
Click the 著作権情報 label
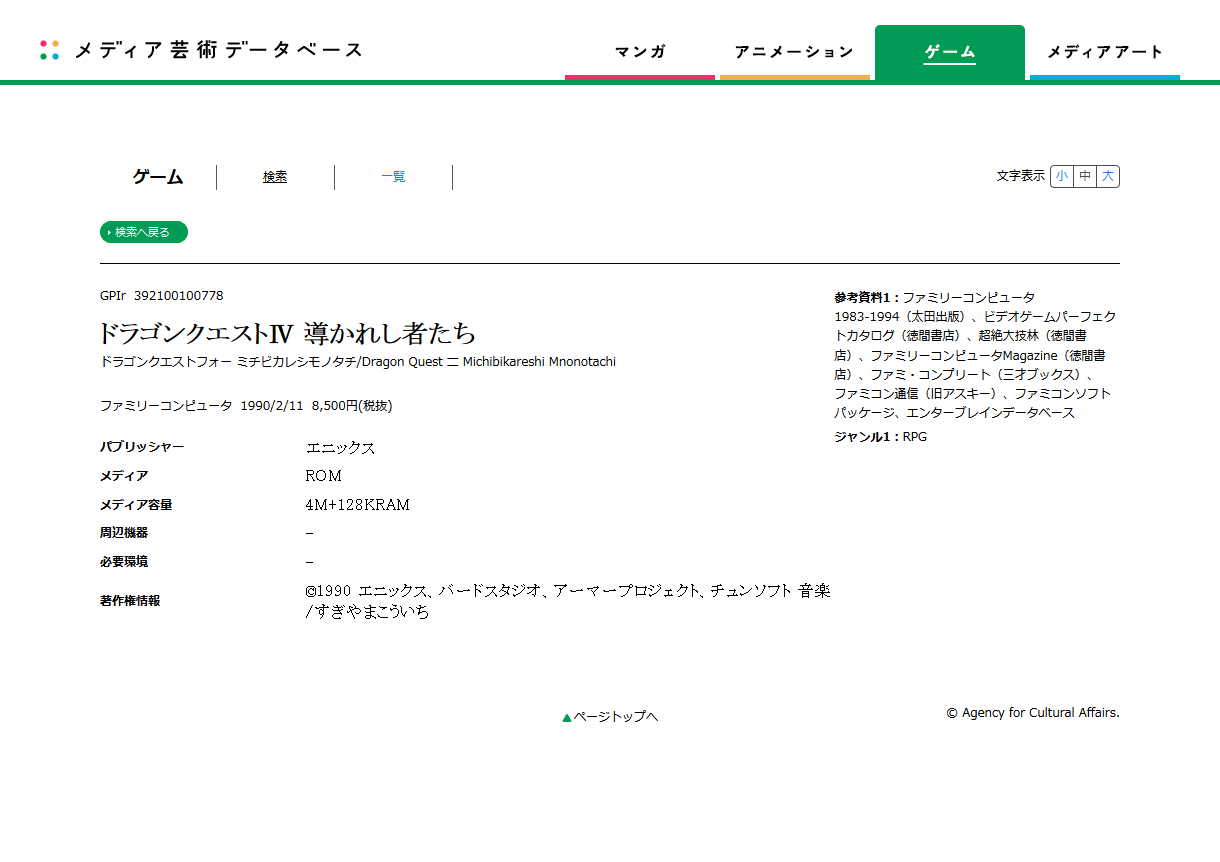tap(130, 601)
